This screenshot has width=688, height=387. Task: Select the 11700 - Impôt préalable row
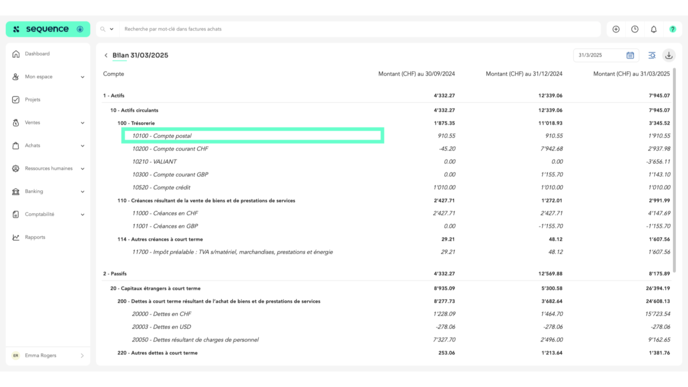pyautogui.click(x=387, y=252)
